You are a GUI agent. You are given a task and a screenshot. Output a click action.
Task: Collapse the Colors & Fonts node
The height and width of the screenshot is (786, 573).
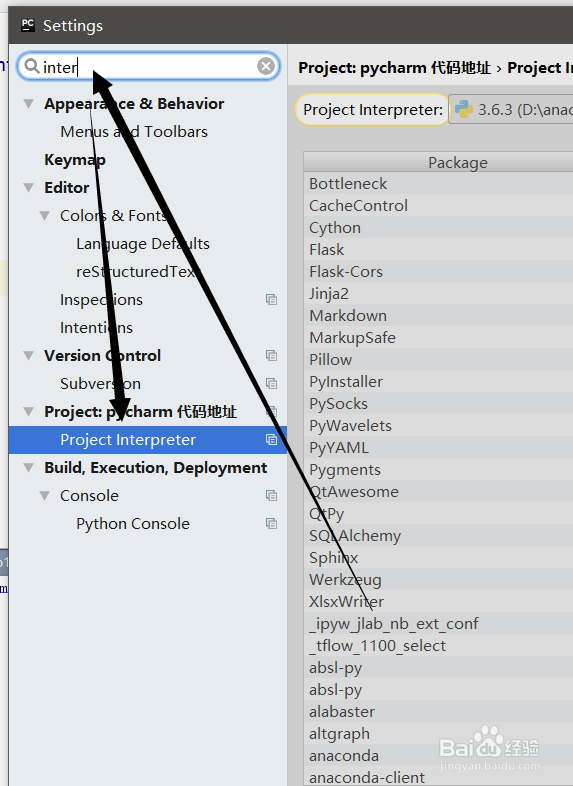coord(45,216)
